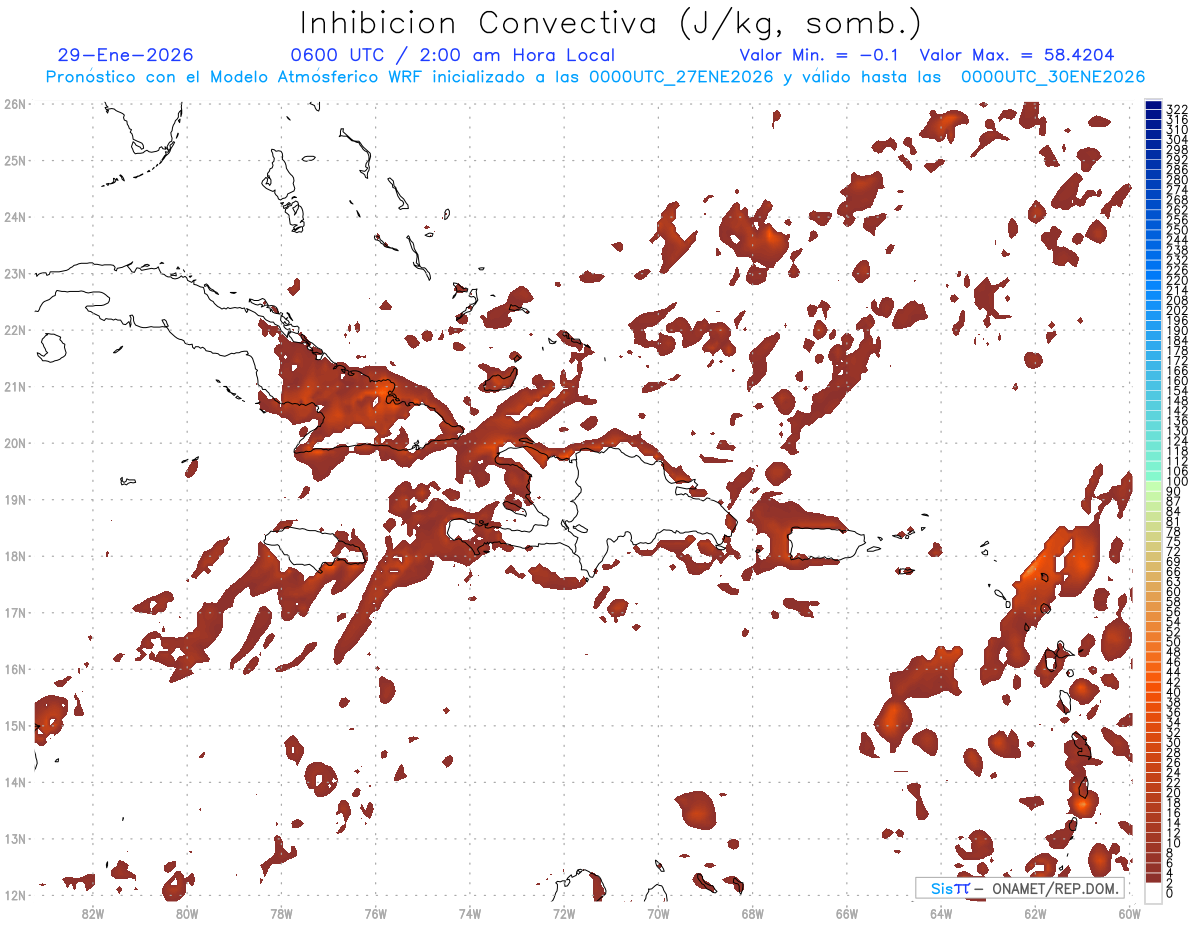
Task: Click the white 0 color bar swatch
Action: [x=1153, y=892]
